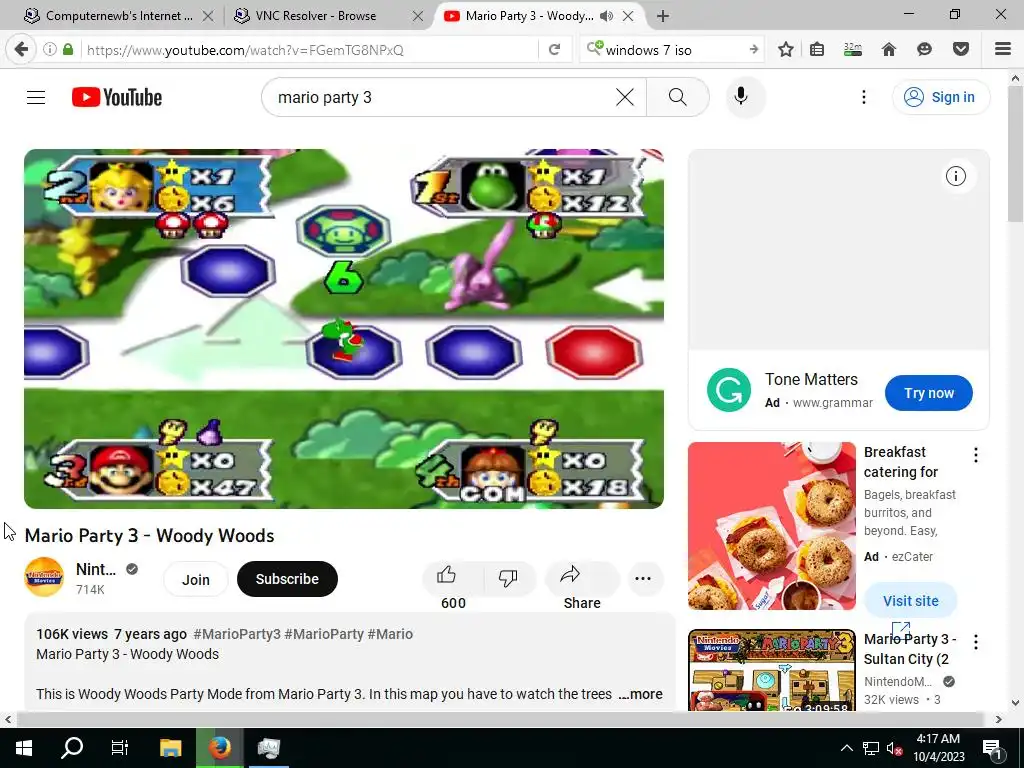Click the Sign in button
Screen dimensions: 1024x768
click(940, 97)
